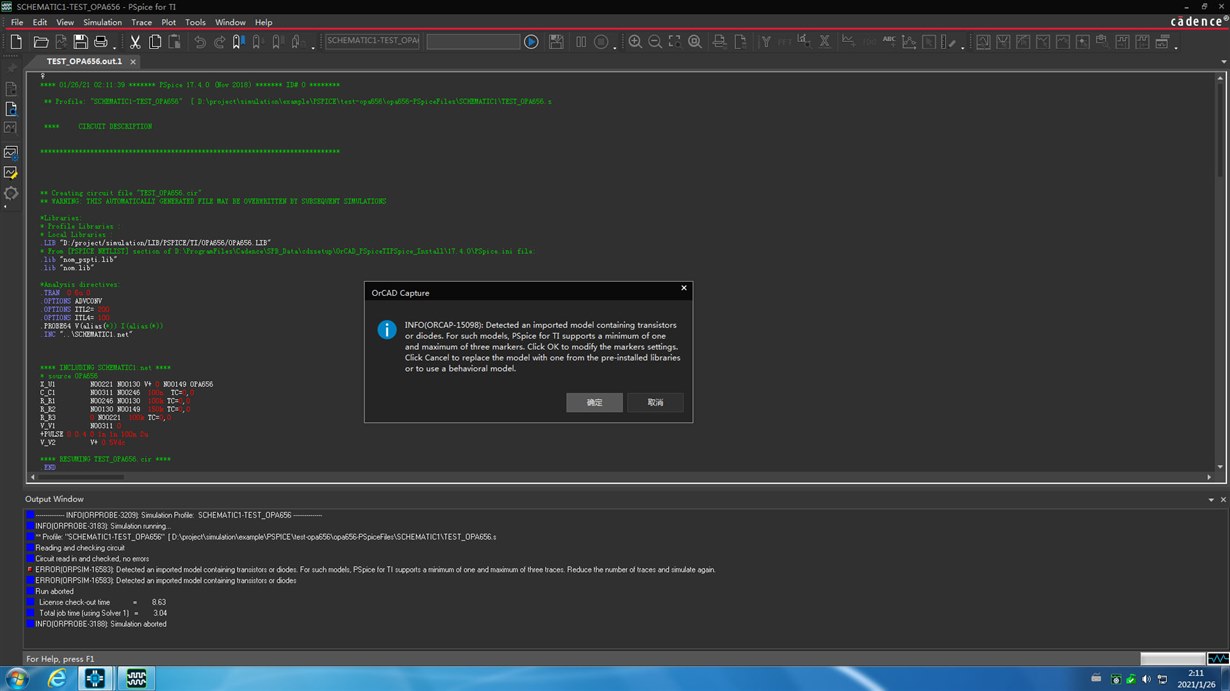This screenshot has width=1230, height=691.
Task: Open the Trace menu
Action: 142,22
